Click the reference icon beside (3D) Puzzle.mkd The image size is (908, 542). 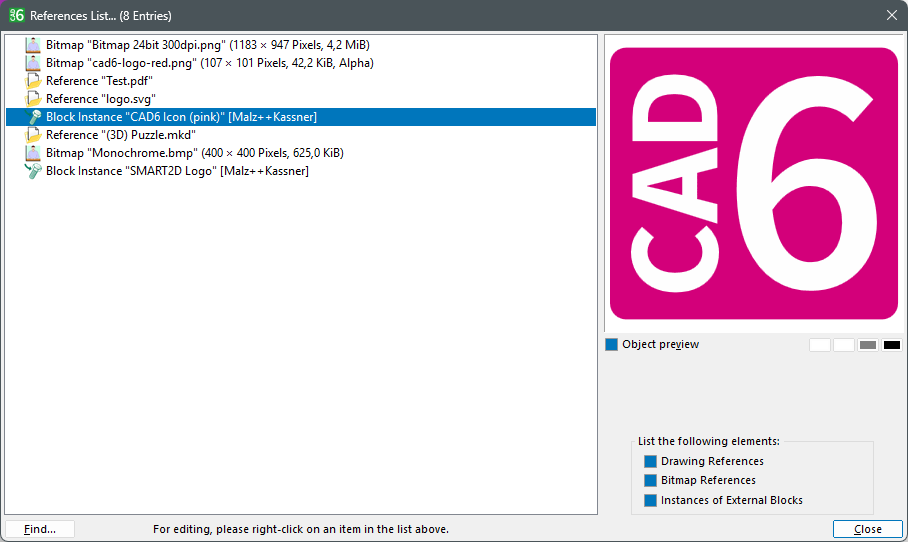click(x=33, y=135)
